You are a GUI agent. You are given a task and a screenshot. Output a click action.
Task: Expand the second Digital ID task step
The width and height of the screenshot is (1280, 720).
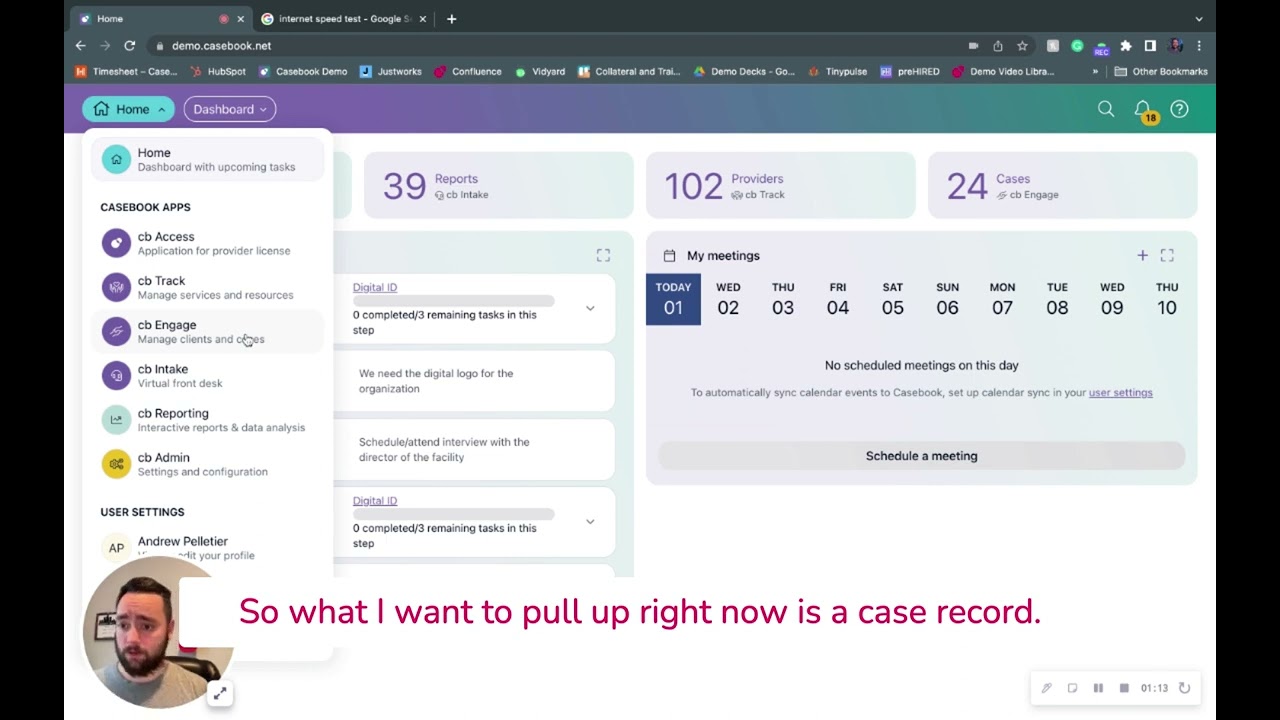point(590,521)
